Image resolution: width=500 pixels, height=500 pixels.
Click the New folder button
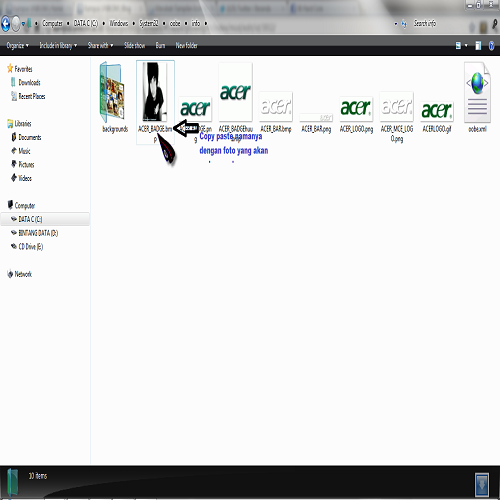click(187, 45)
